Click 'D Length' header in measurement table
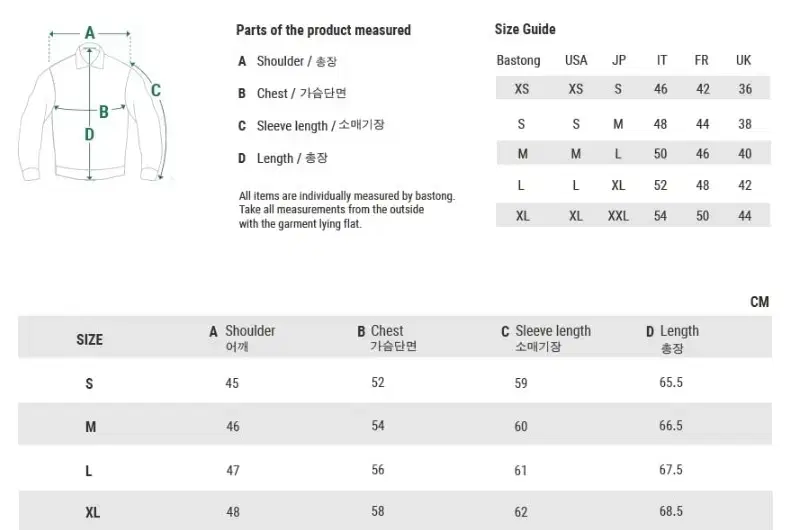The image size is (806, 530). click(x=672, y=331)
